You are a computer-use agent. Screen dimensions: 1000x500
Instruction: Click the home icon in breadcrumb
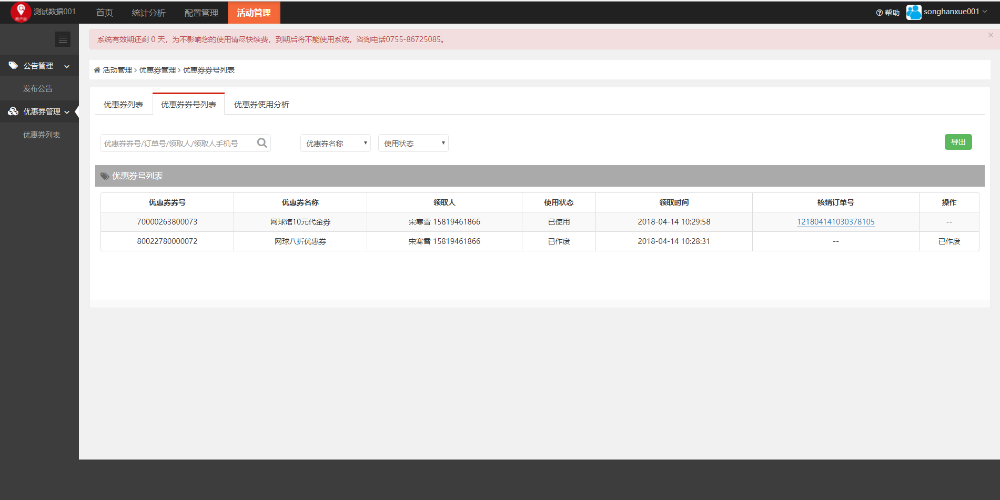pos(97,70)
